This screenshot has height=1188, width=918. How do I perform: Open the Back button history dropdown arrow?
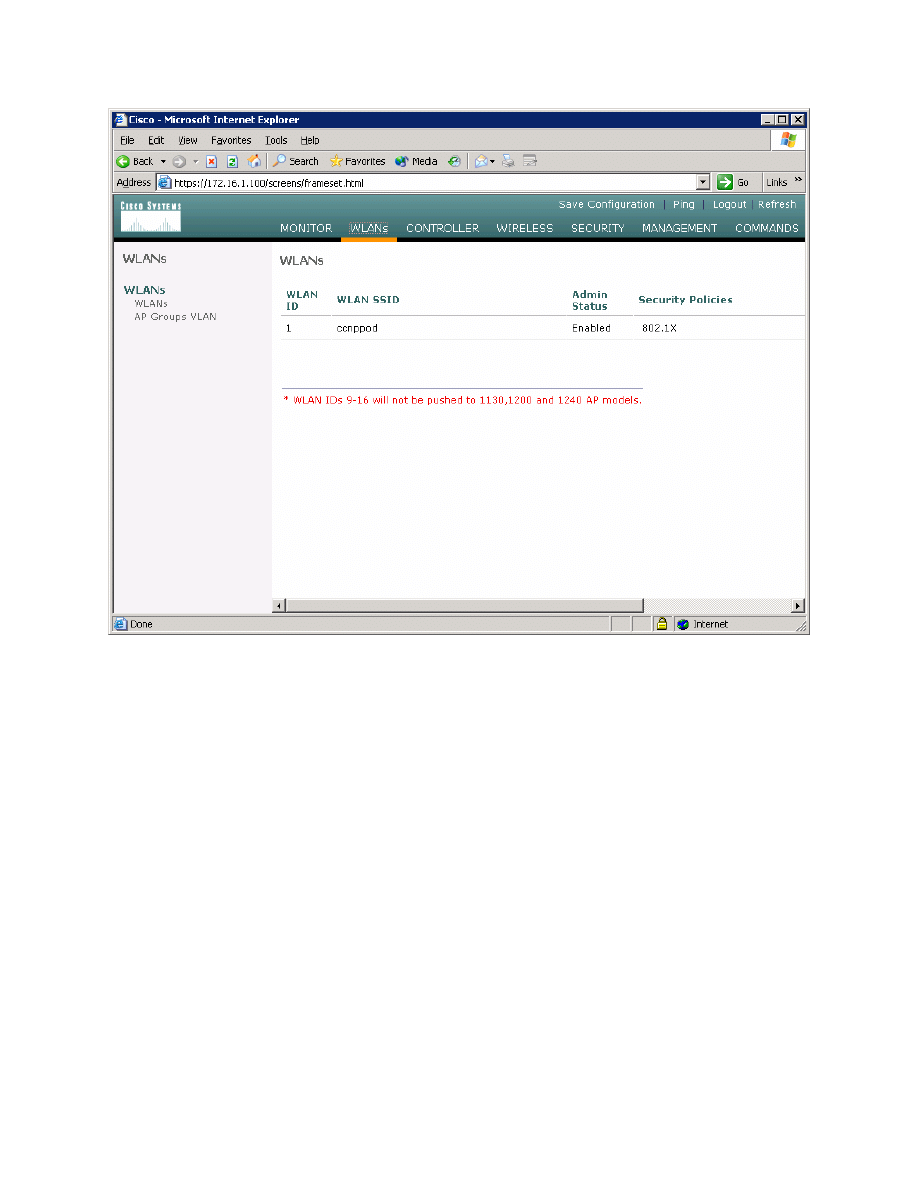pos(163,161)
